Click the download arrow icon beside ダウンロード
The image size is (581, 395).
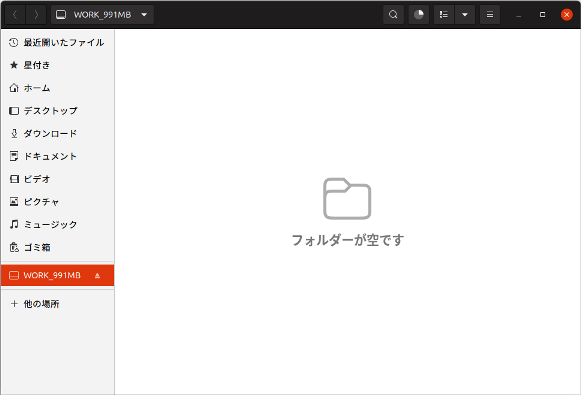click(14, 133)
